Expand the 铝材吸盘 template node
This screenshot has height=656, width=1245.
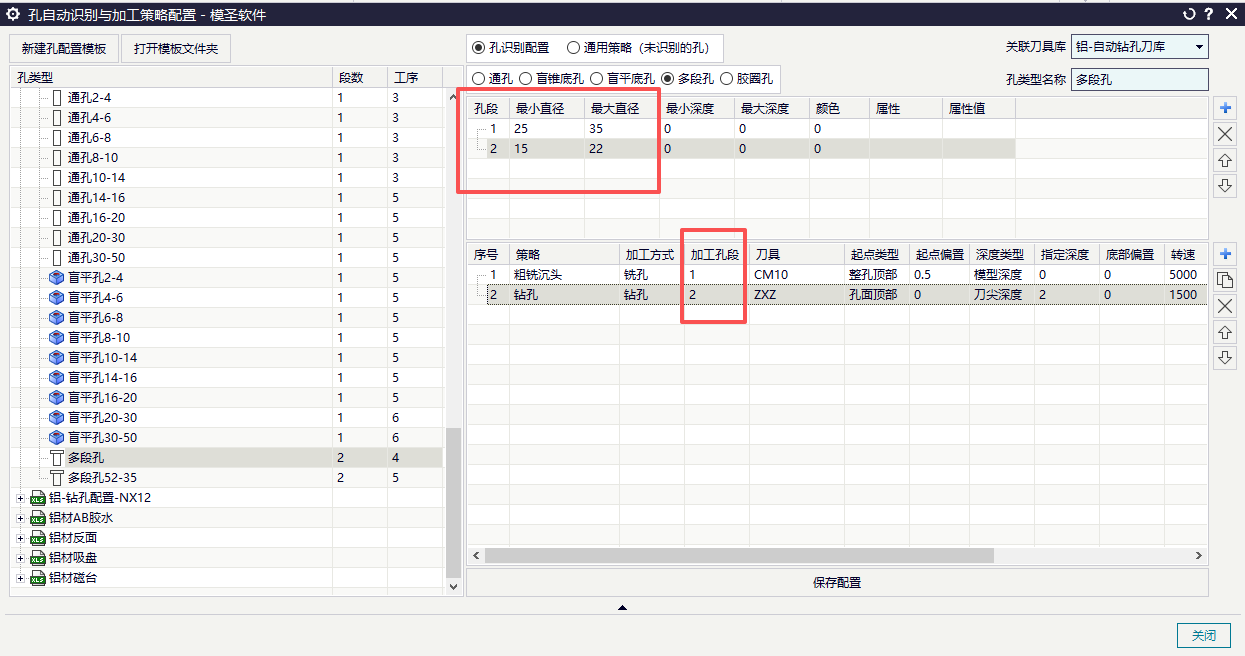click(x=20, y=557)
